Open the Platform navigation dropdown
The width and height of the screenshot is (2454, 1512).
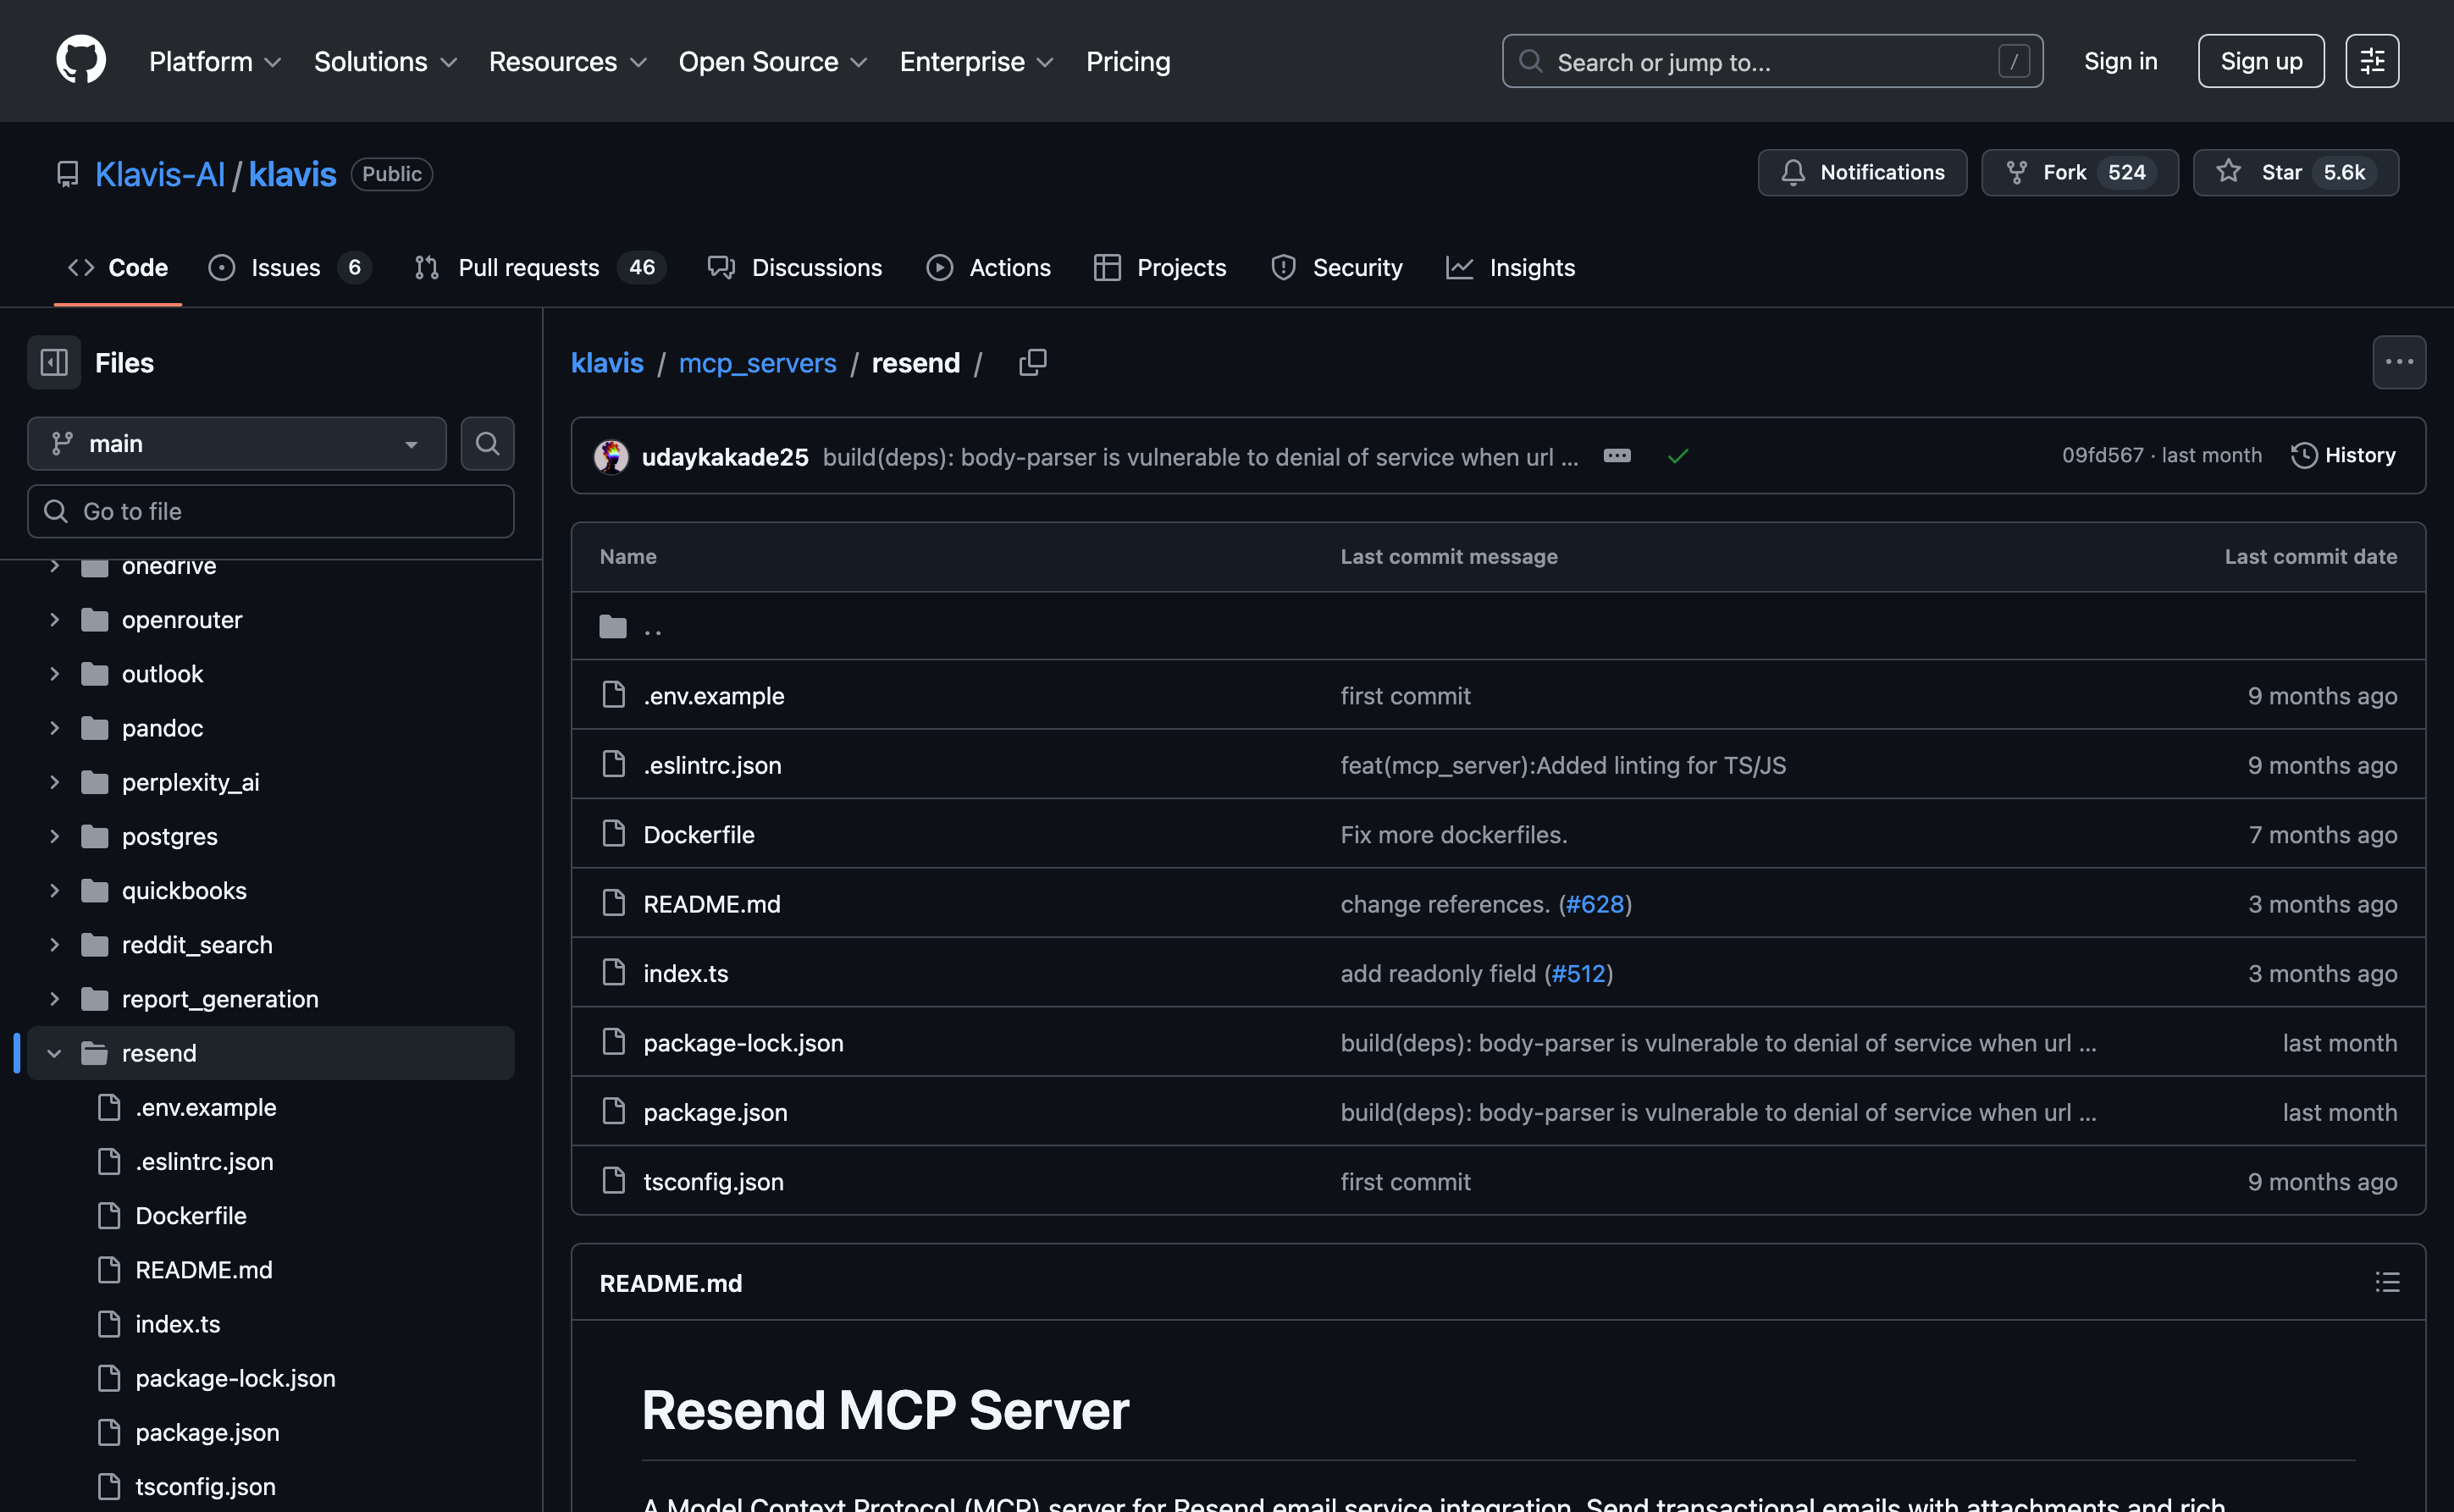tap(214, 61)
